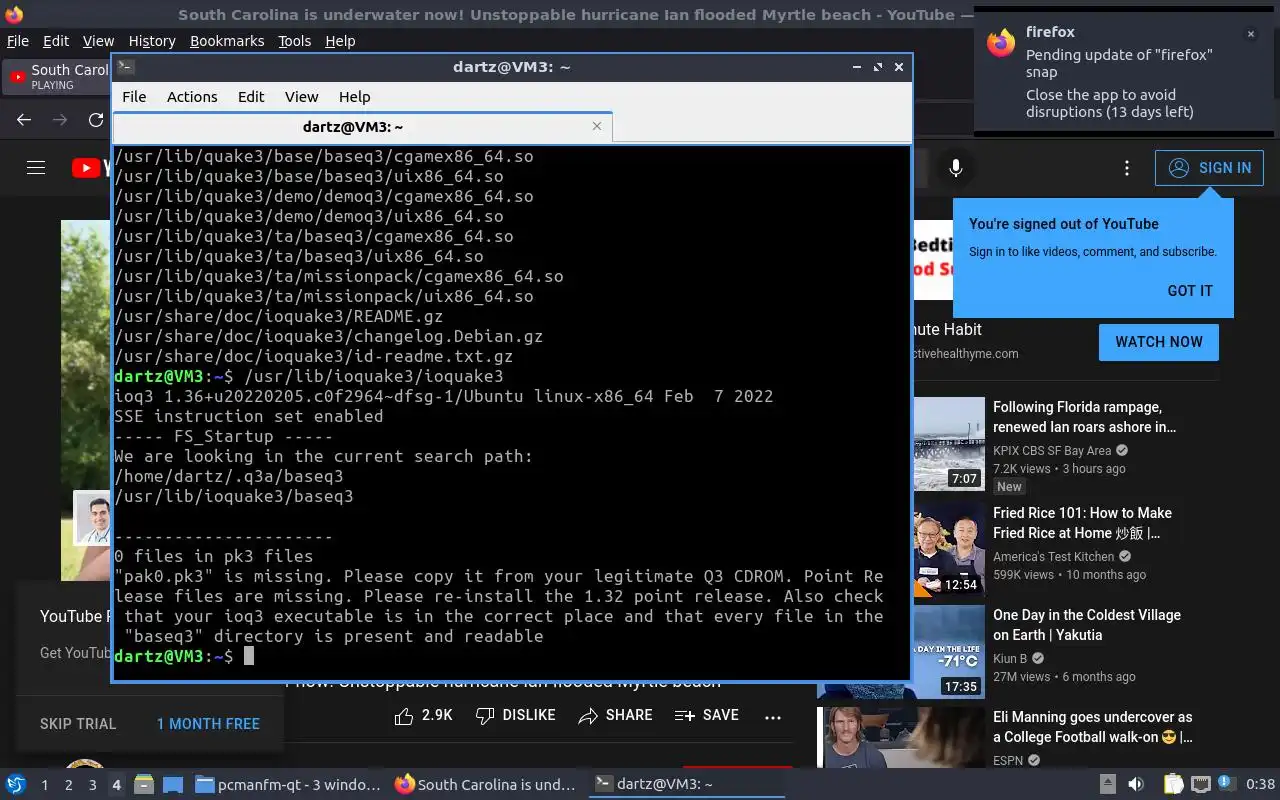Go back in Firefox
The width and height of the screenshot is (1280, 800).
(x=24, y=120)
